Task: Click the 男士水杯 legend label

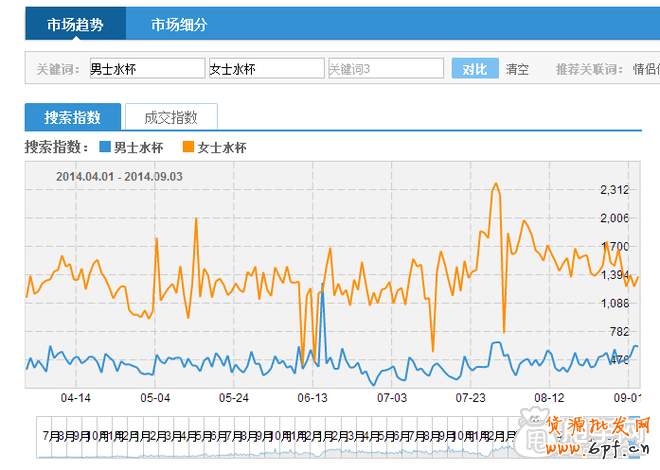Action: click(x=138, y=148)
